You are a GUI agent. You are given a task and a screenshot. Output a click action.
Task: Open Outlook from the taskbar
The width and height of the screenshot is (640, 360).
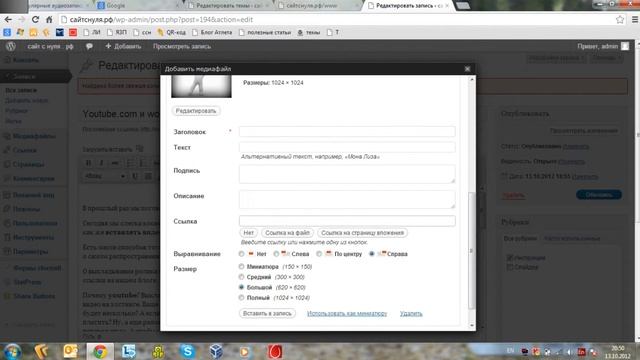coord(70,351)
